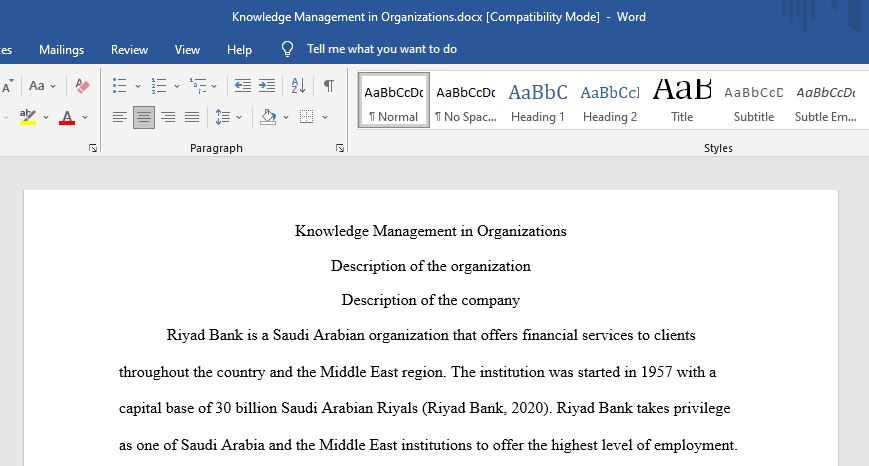This screenshot has height=466, width=869.
Task: Click the lightbulb Tell Me icon
Action: click(287, 49)
